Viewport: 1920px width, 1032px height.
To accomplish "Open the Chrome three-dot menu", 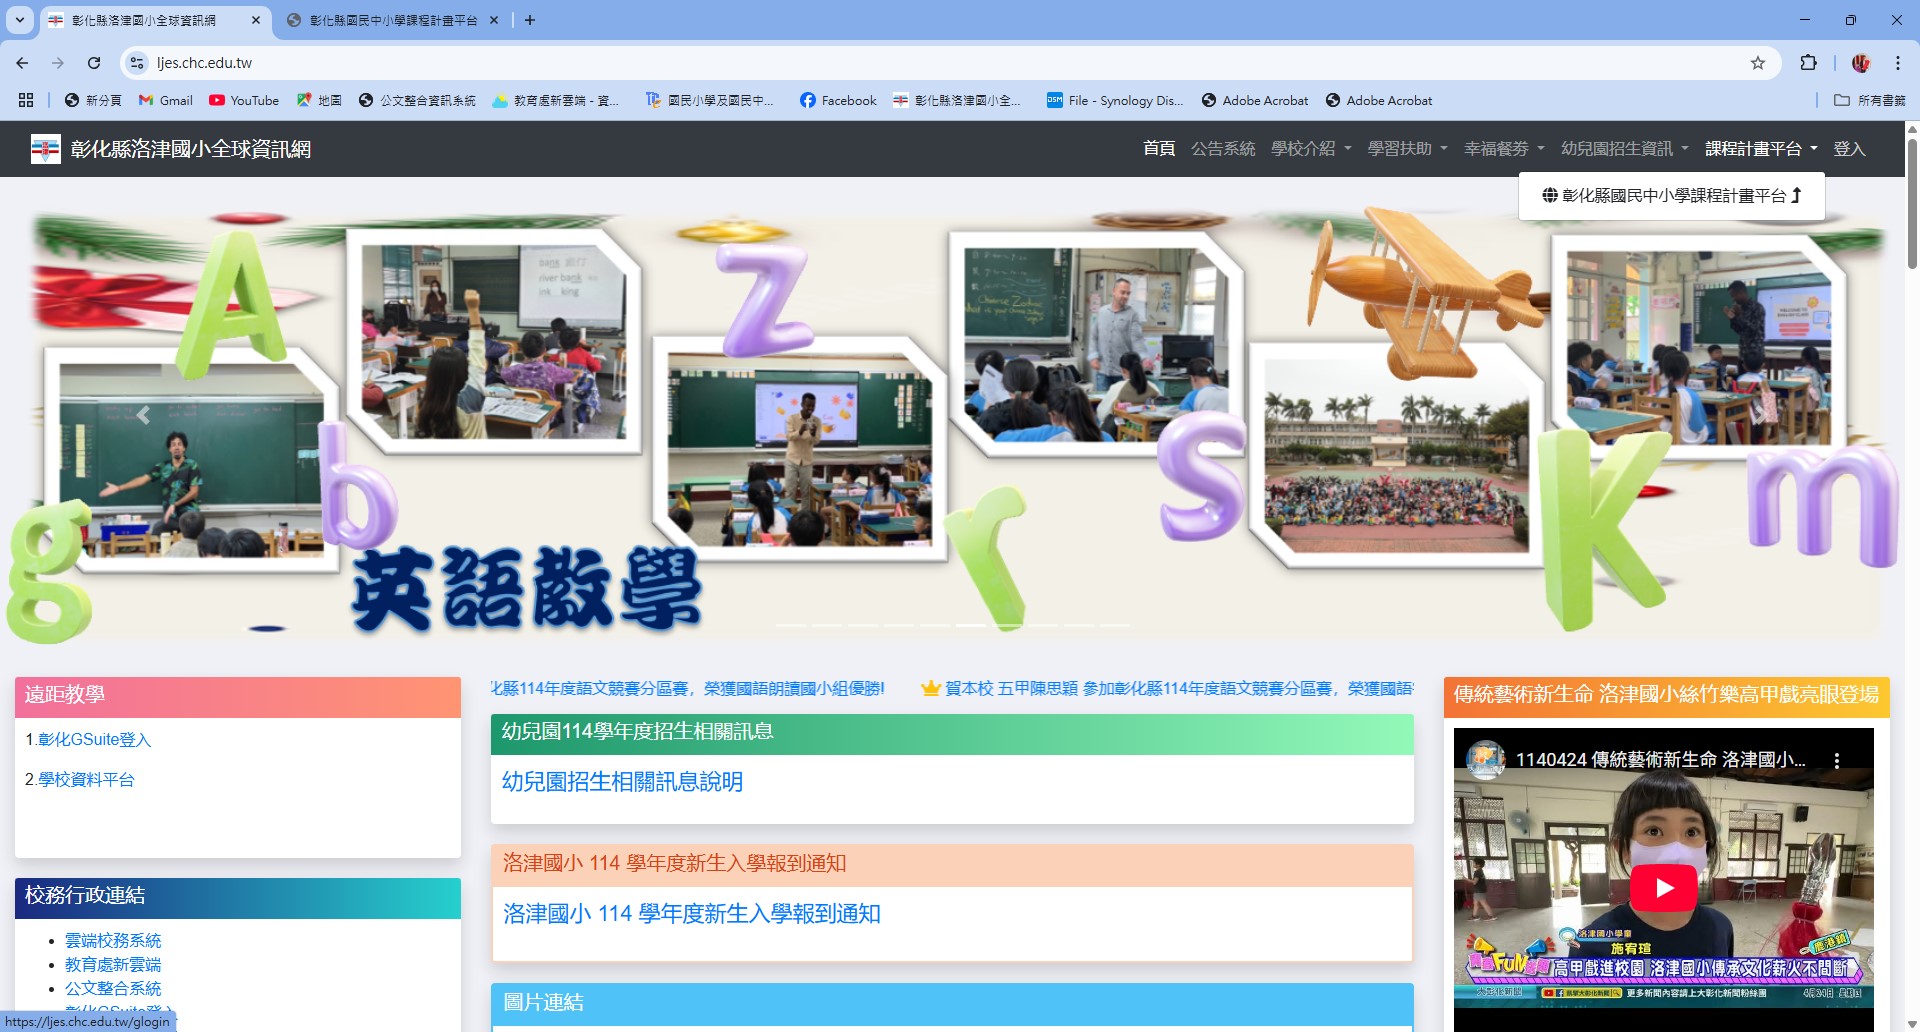I will (x=1897, y=63).
